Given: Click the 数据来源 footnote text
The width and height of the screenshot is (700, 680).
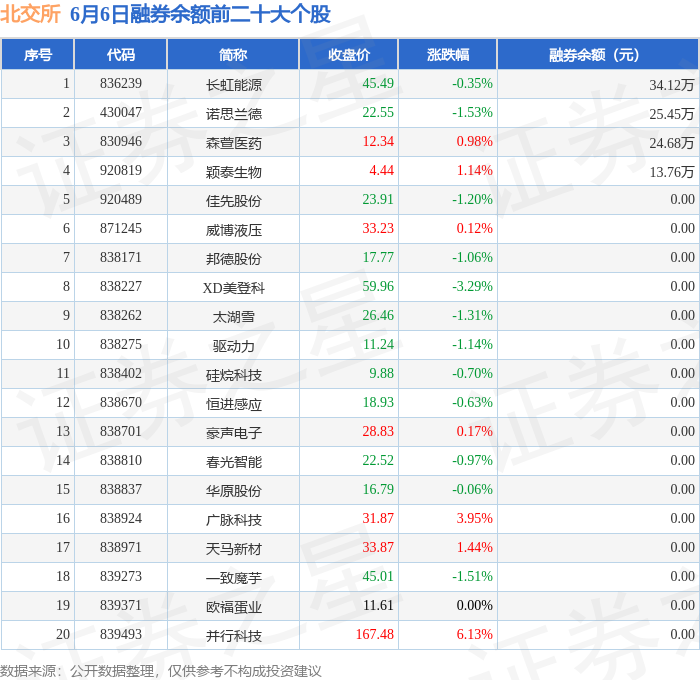Looking at the screenshot, I should 161,671.
